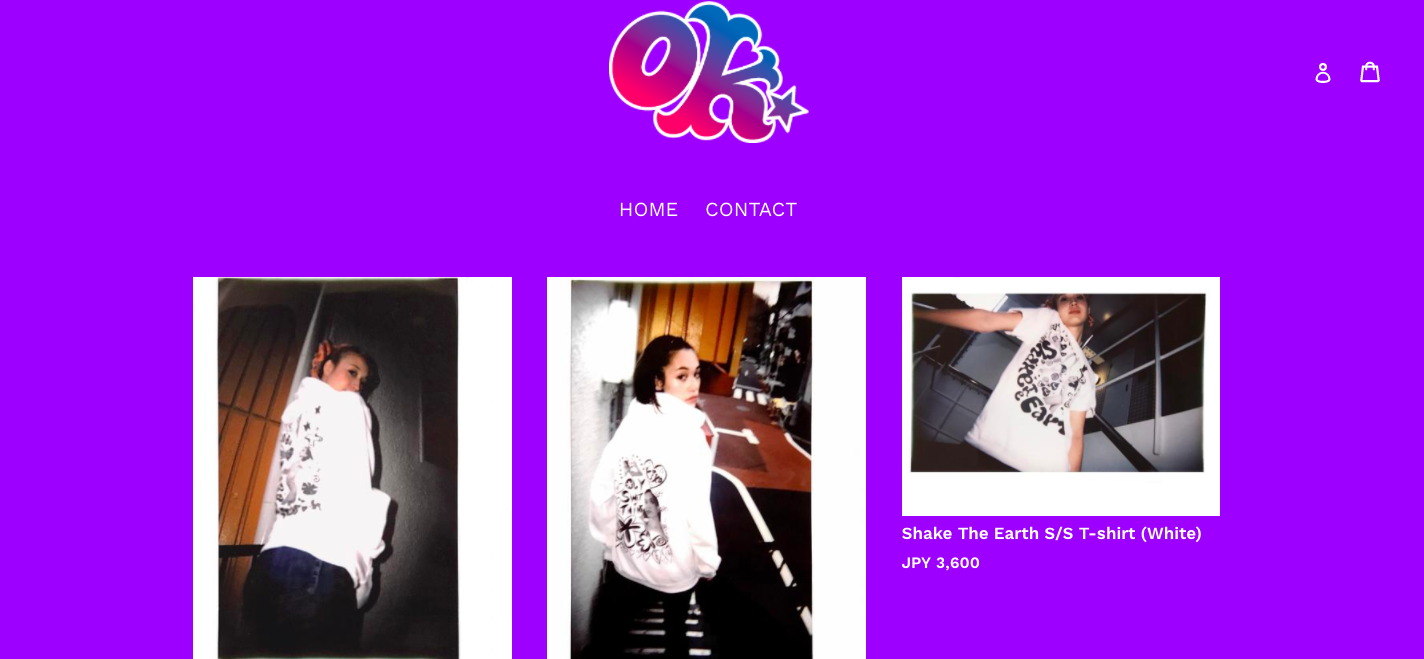This screenshot has height=659, width=1424.
Task: Open the white T-shirt product photo
Action: [1060, 396]
